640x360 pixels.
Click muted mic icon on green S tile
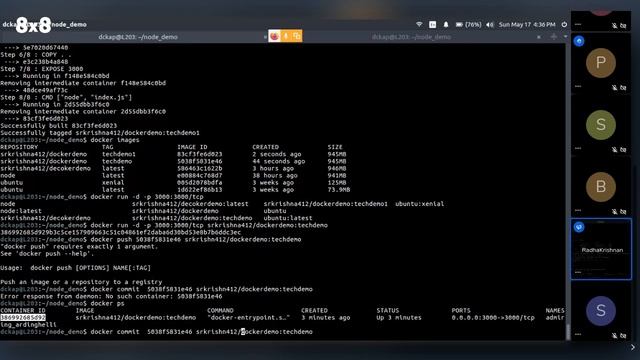(615, 149)
